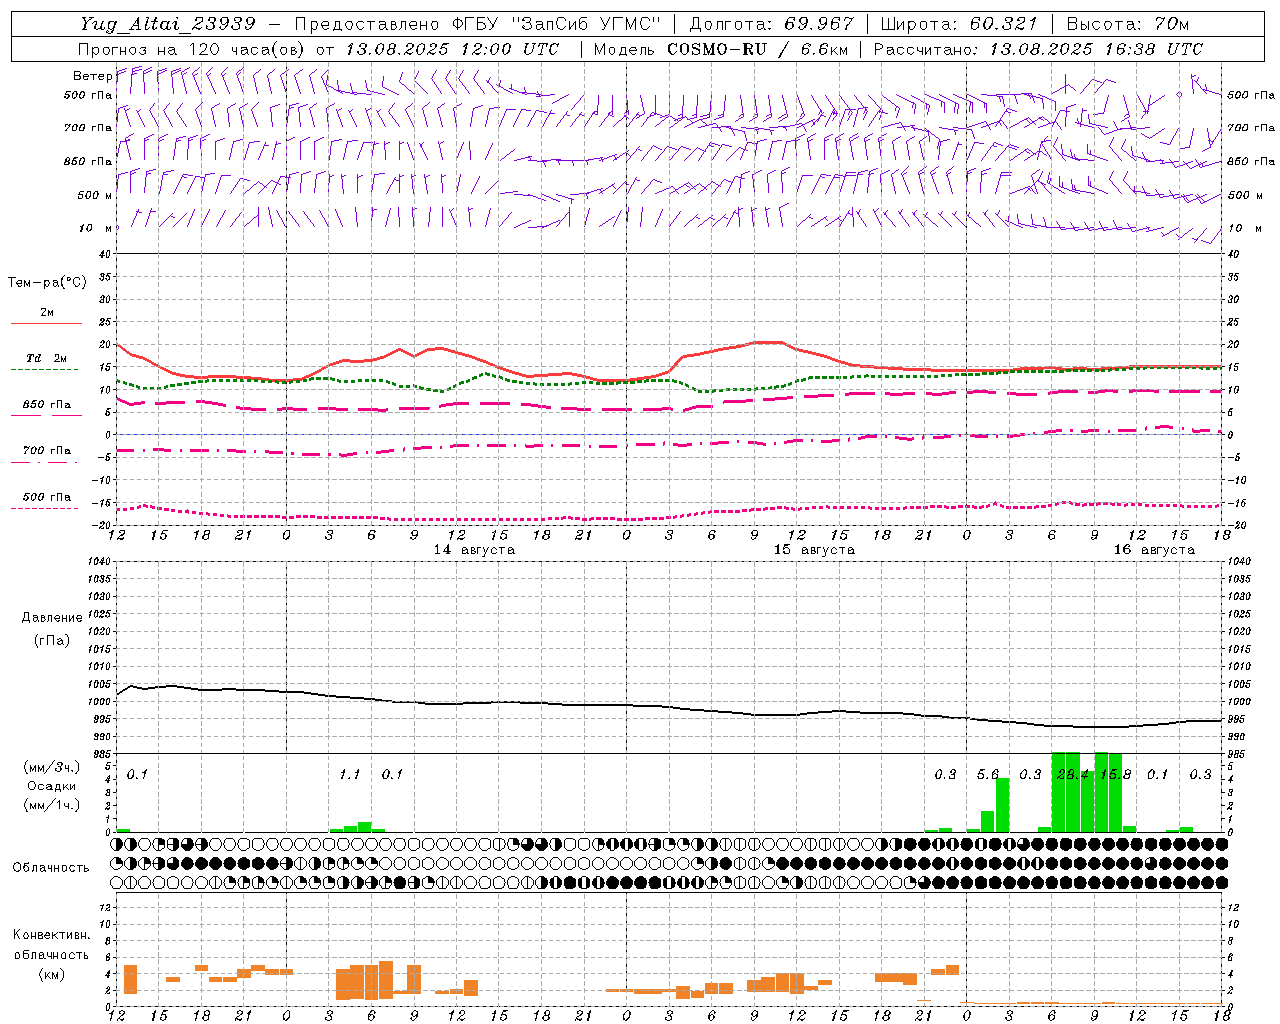The image size is (1280, 1024).
Task: Select the 'Модель COSMO-RU / 6.6км' text
Action: 721,49
